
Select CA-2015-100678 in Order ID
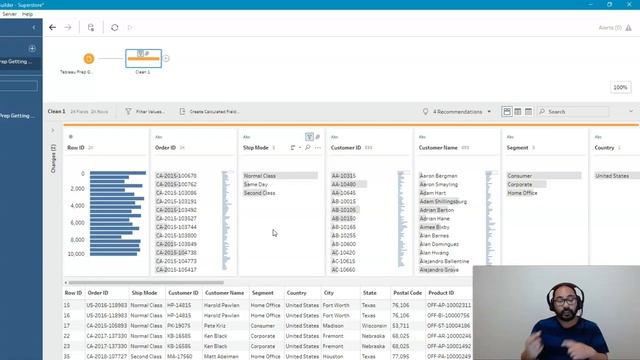(176, 176)
